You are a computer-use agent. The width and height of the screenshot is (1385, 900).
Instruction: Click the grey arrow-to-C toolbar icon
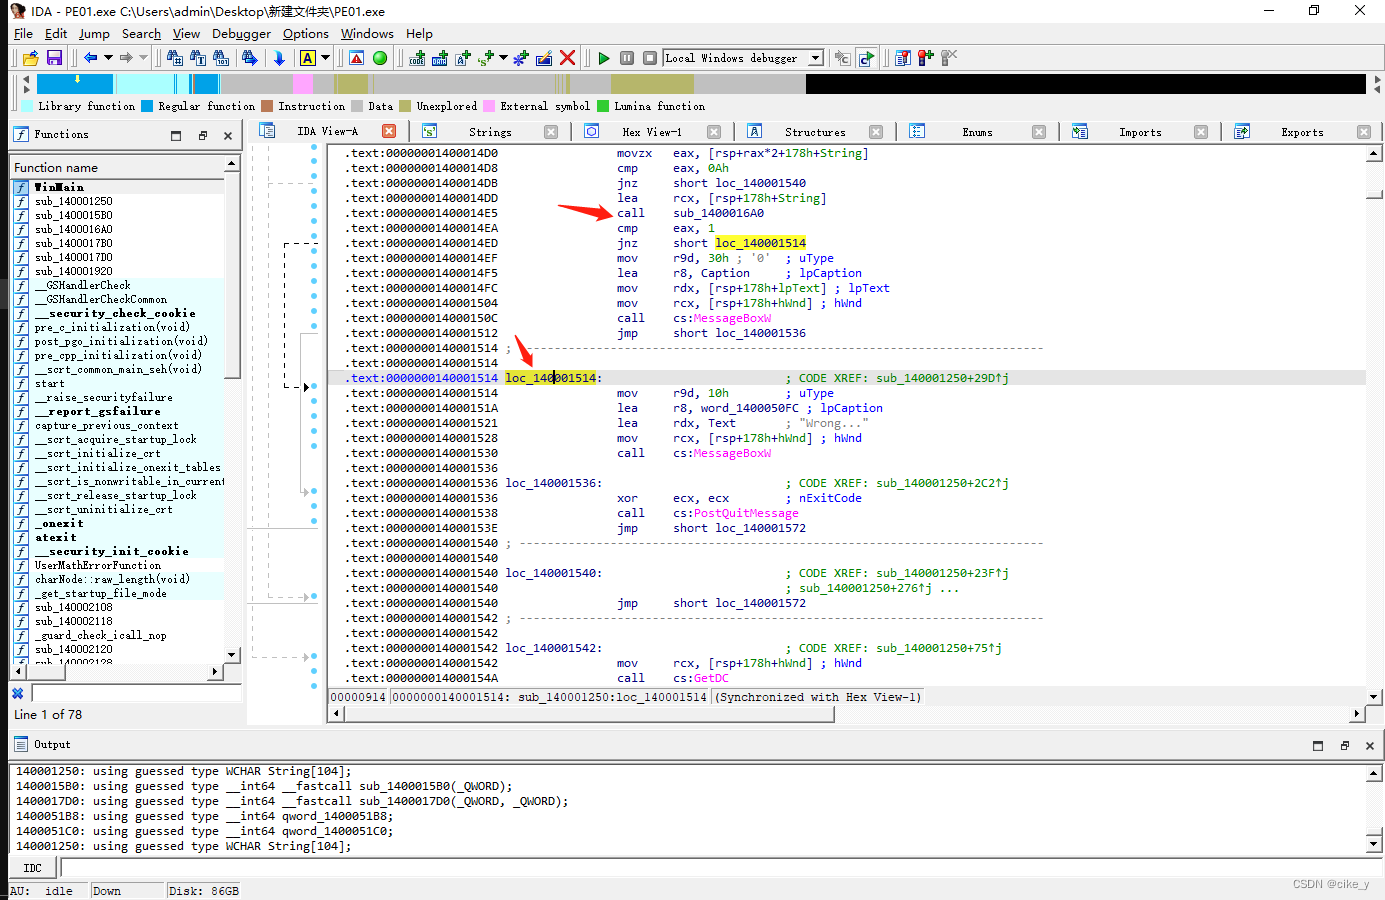(x=842, y=58)
